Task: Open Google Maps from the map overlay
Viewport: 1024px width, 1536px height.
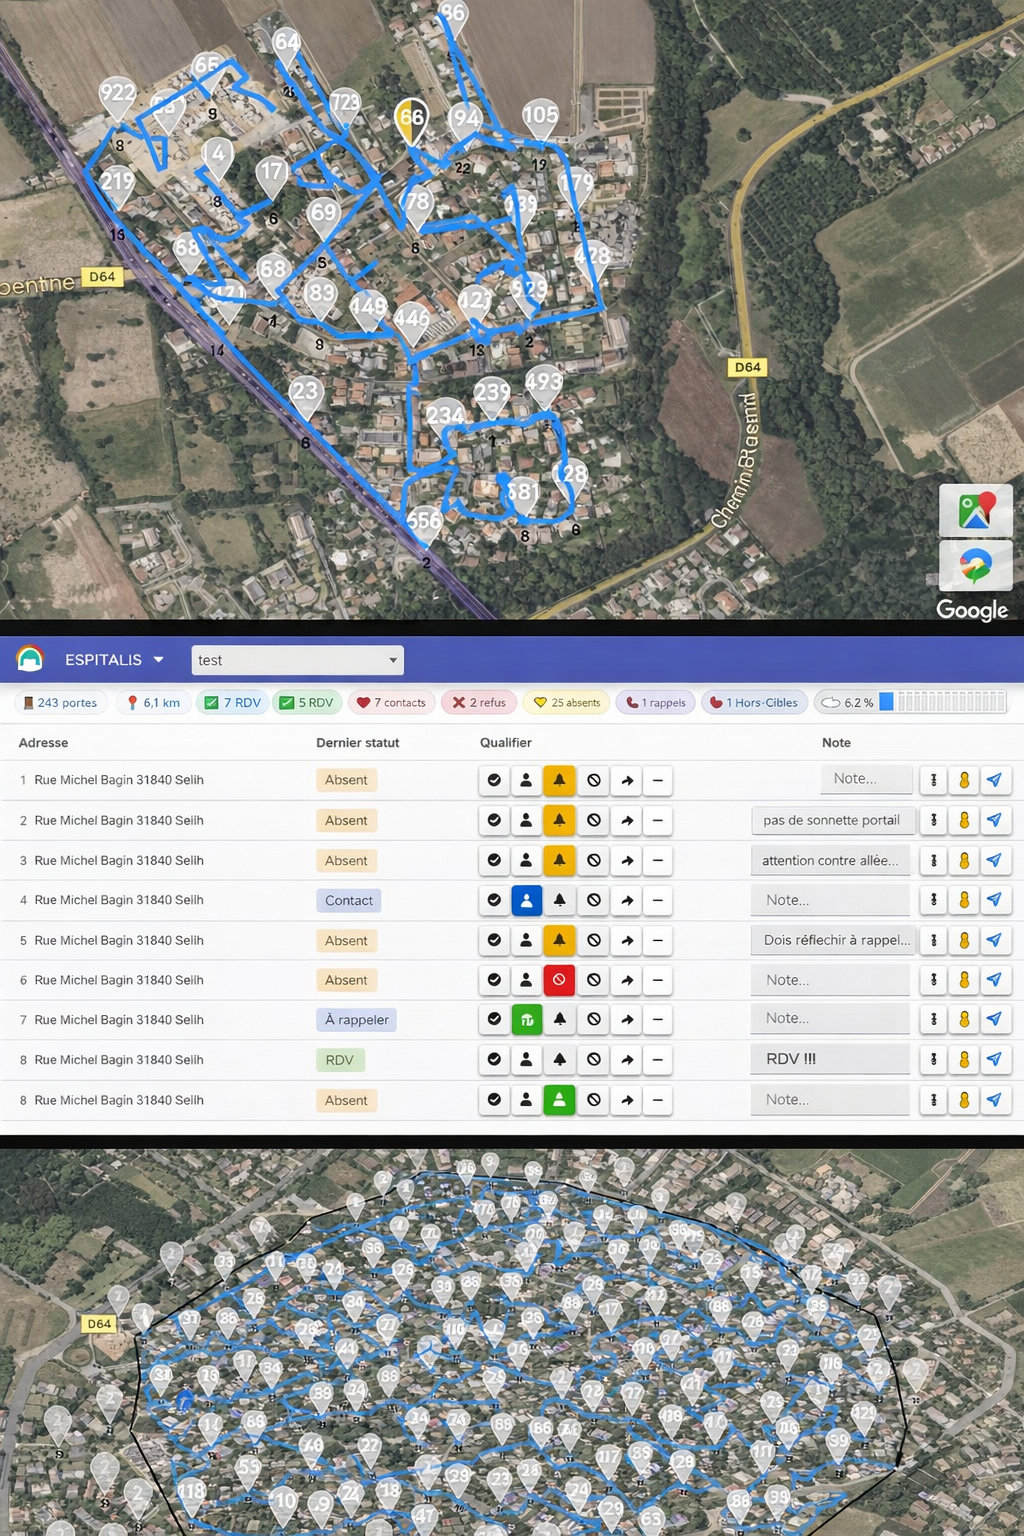Action: click(975, 510)
